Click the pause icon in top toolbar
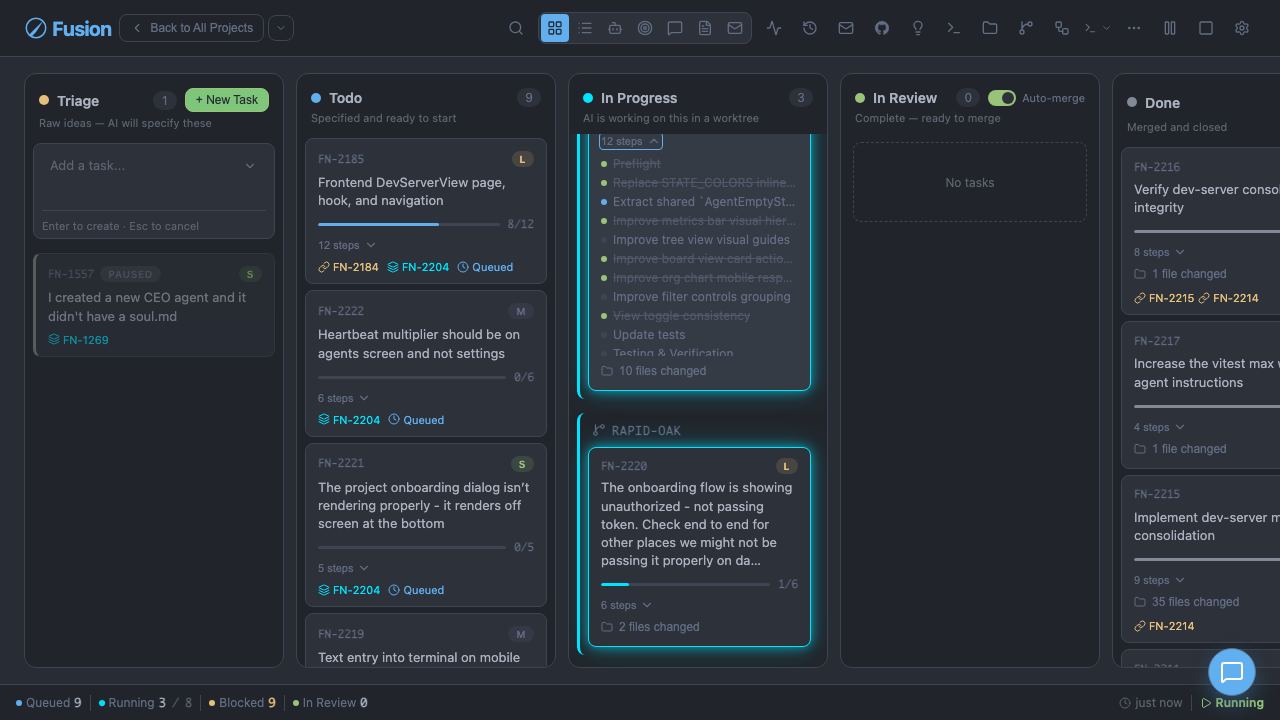This screenshot has height=720, width=1280. click(x=1170, y=28)
